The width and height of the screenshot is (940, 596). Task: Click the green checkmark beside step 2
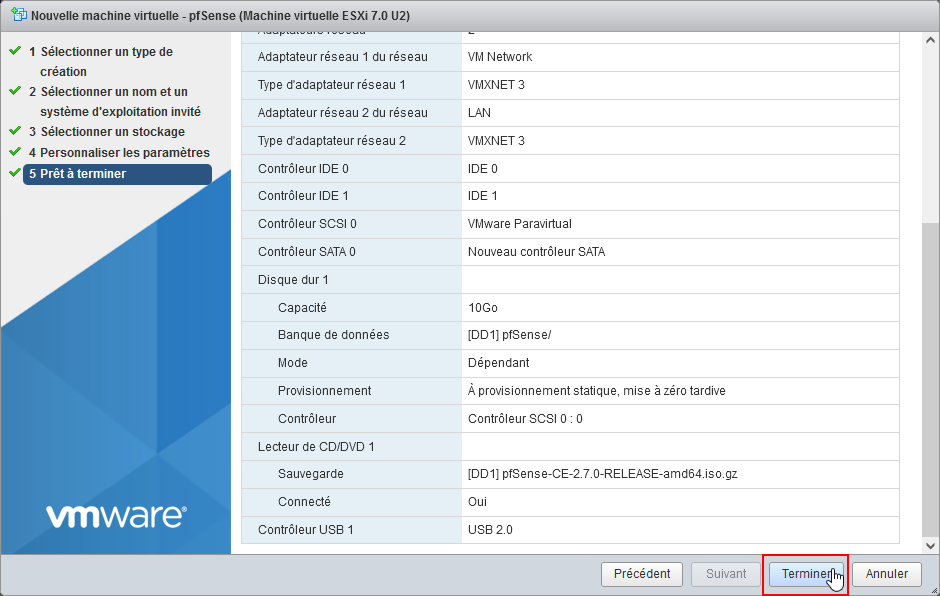pyautogui.click(x=15, y=91)
